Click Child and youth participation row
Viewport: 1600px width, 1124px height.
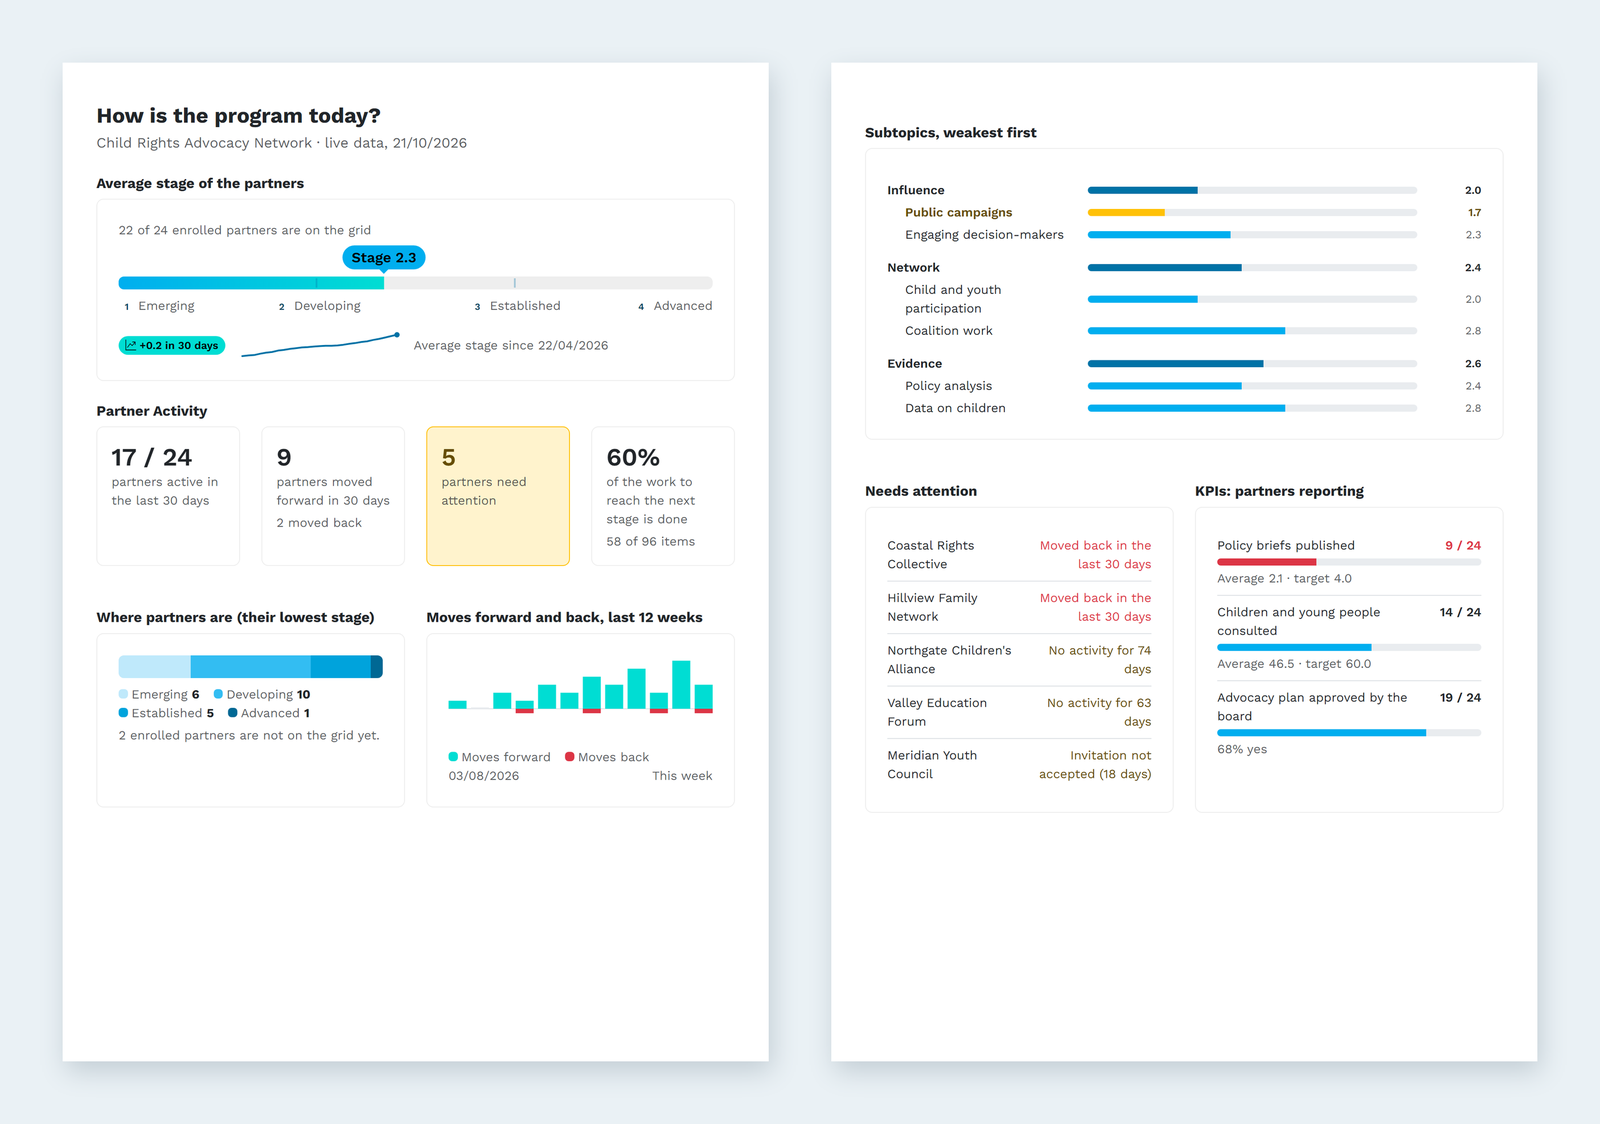(x=1184, y=299)
